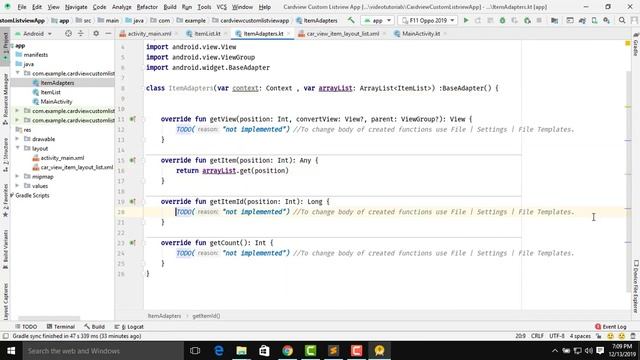
Task: Click the read-only lock icon in status bar
Action: [599, 336]
